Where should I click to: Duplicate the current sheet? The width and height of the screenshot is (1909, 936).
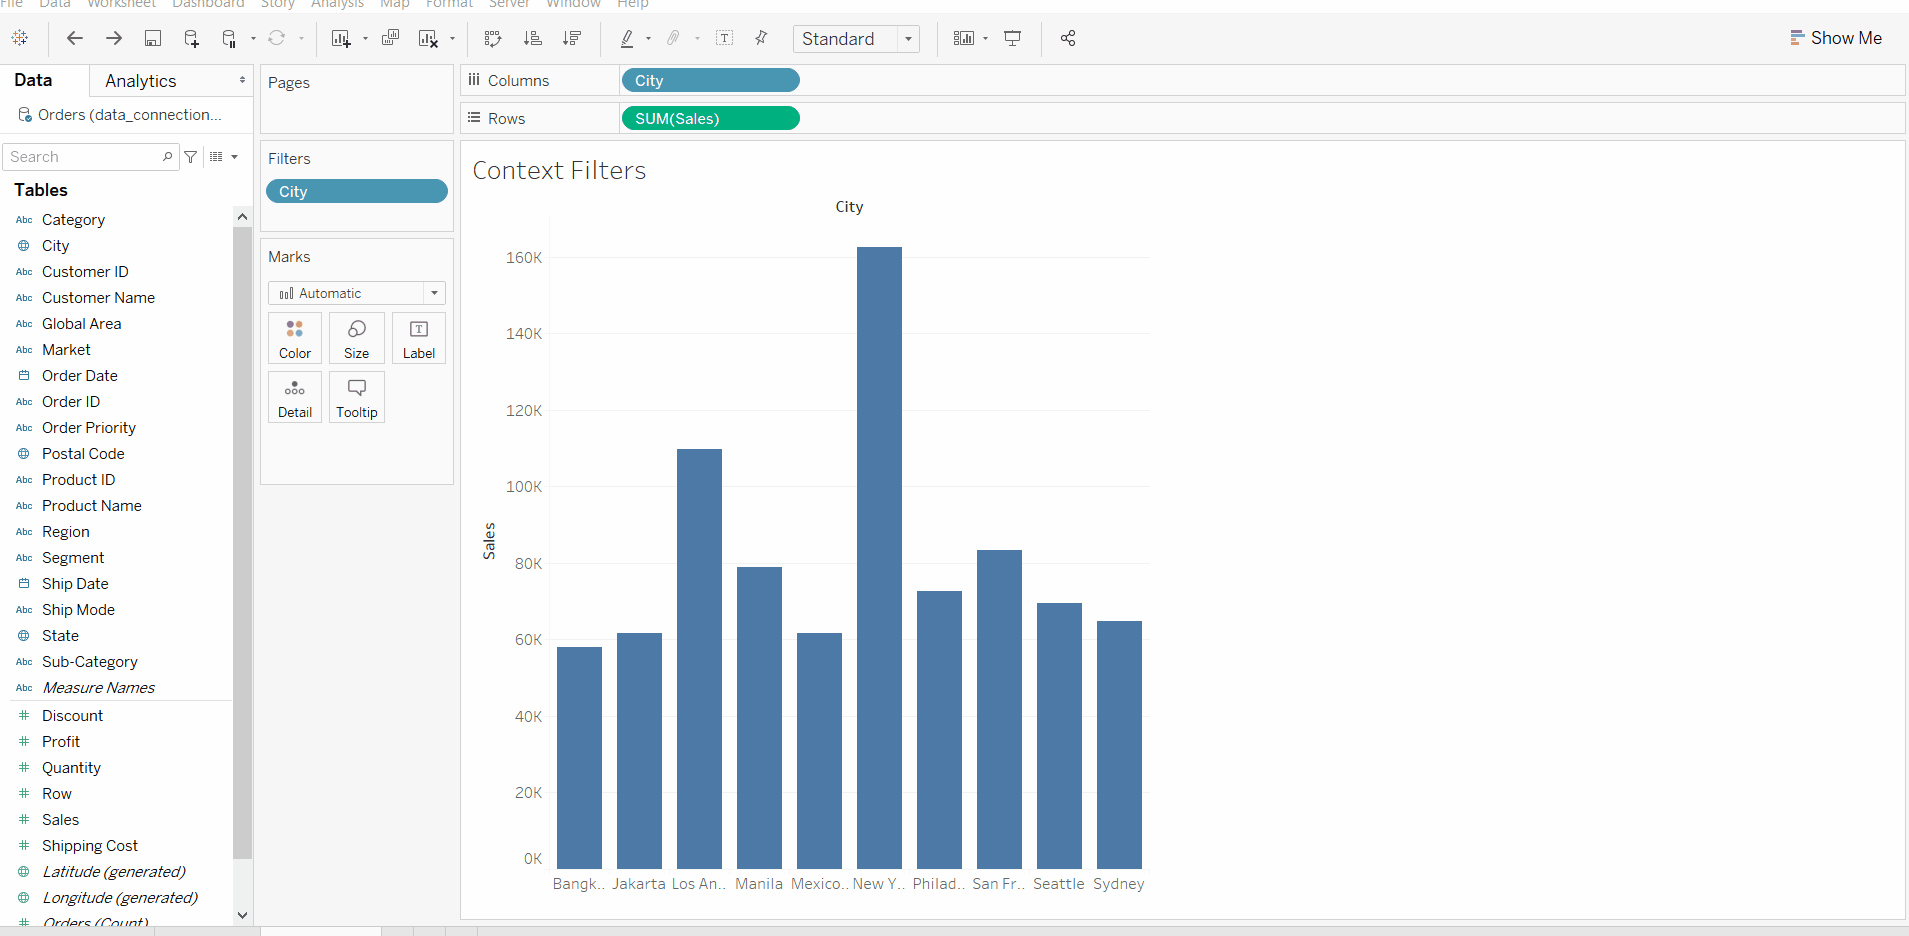click(x=390, y=38)
